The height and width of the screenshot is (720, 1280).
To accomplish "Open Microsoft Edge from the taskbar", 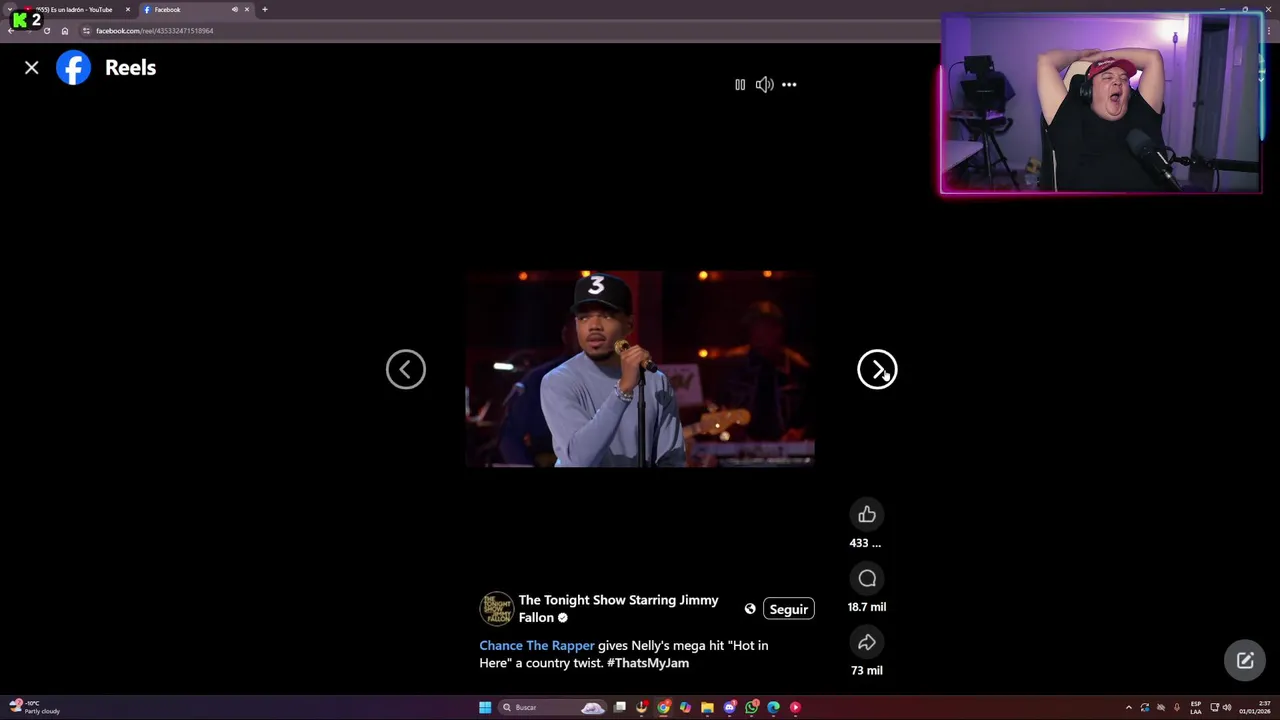I will [773, 708].
